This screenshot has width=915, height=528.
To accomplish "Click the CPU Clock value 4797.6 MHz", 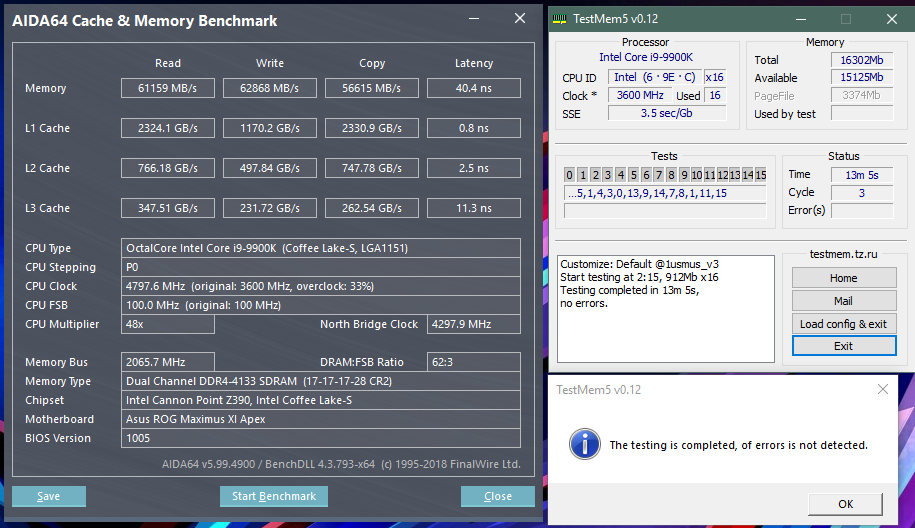I will 320,286.
